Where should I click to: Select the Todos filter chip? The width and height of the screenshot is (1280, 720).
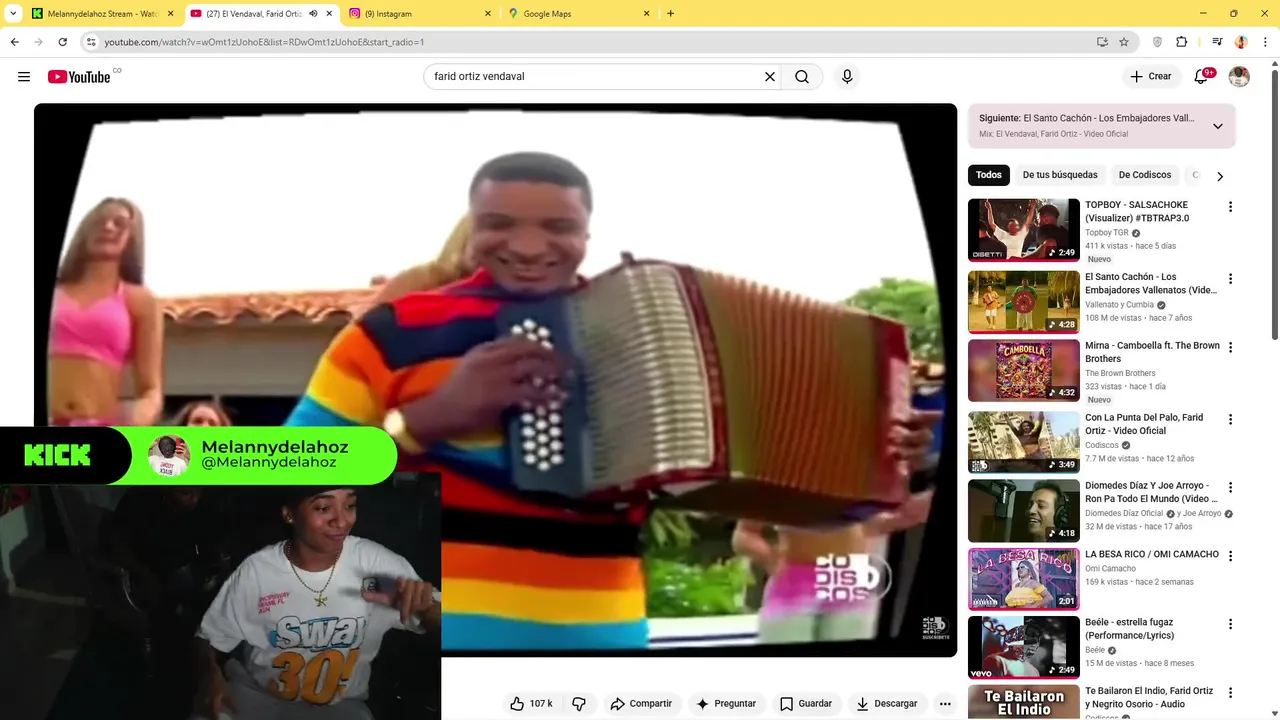(x=989, y=175)
